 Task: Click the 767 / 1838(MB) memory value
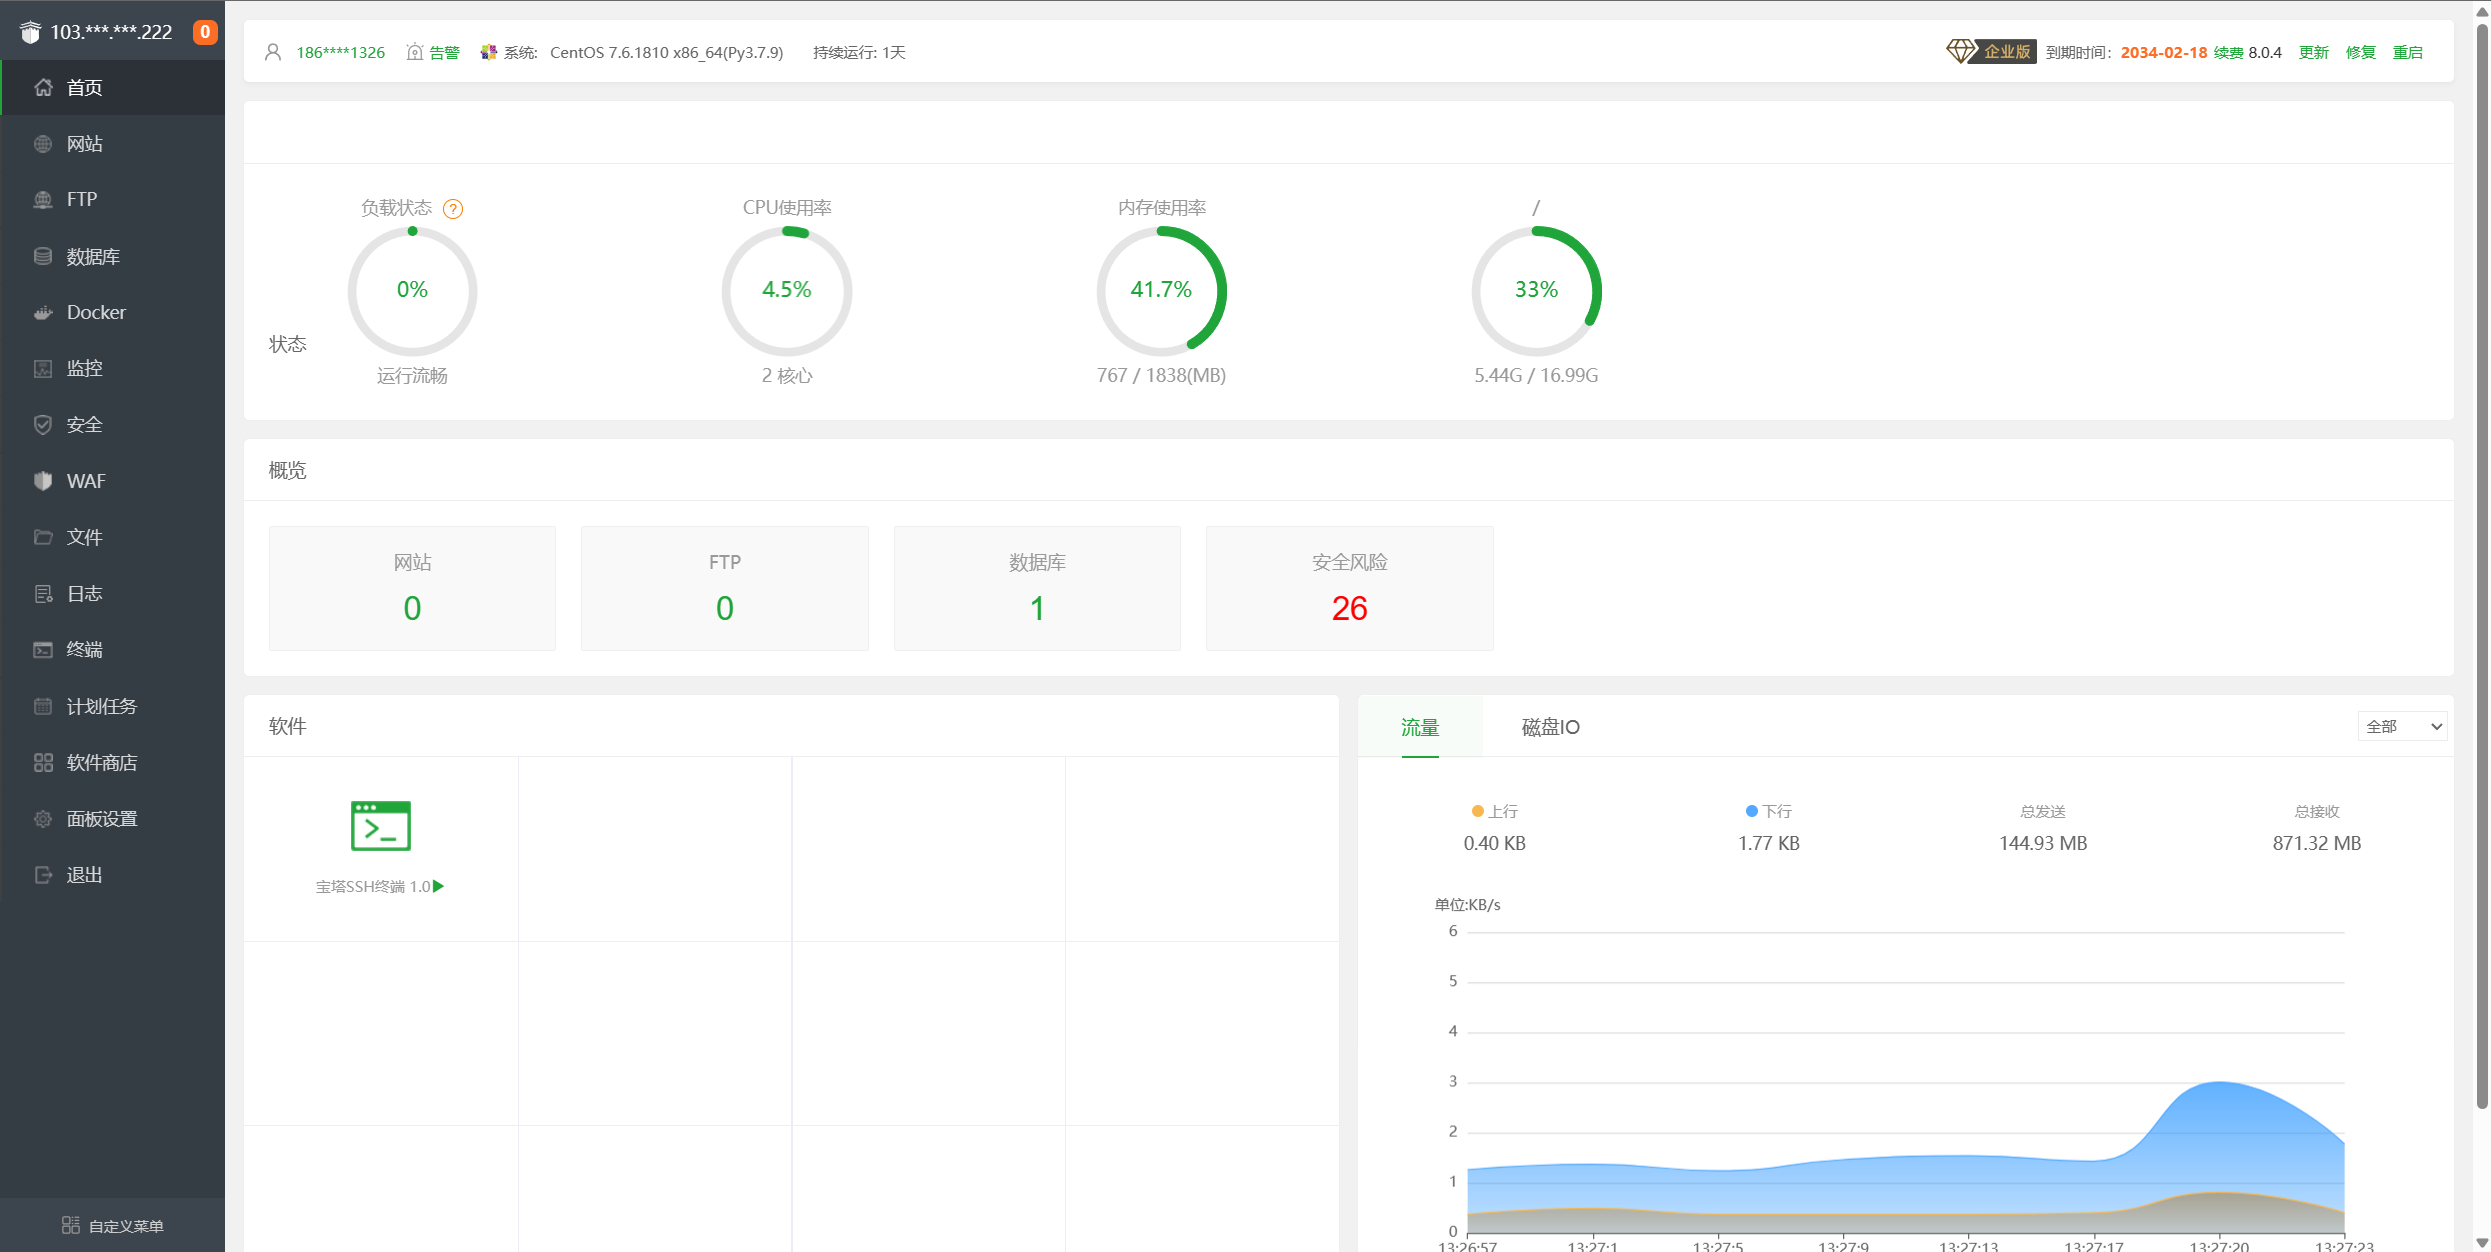1161,375
